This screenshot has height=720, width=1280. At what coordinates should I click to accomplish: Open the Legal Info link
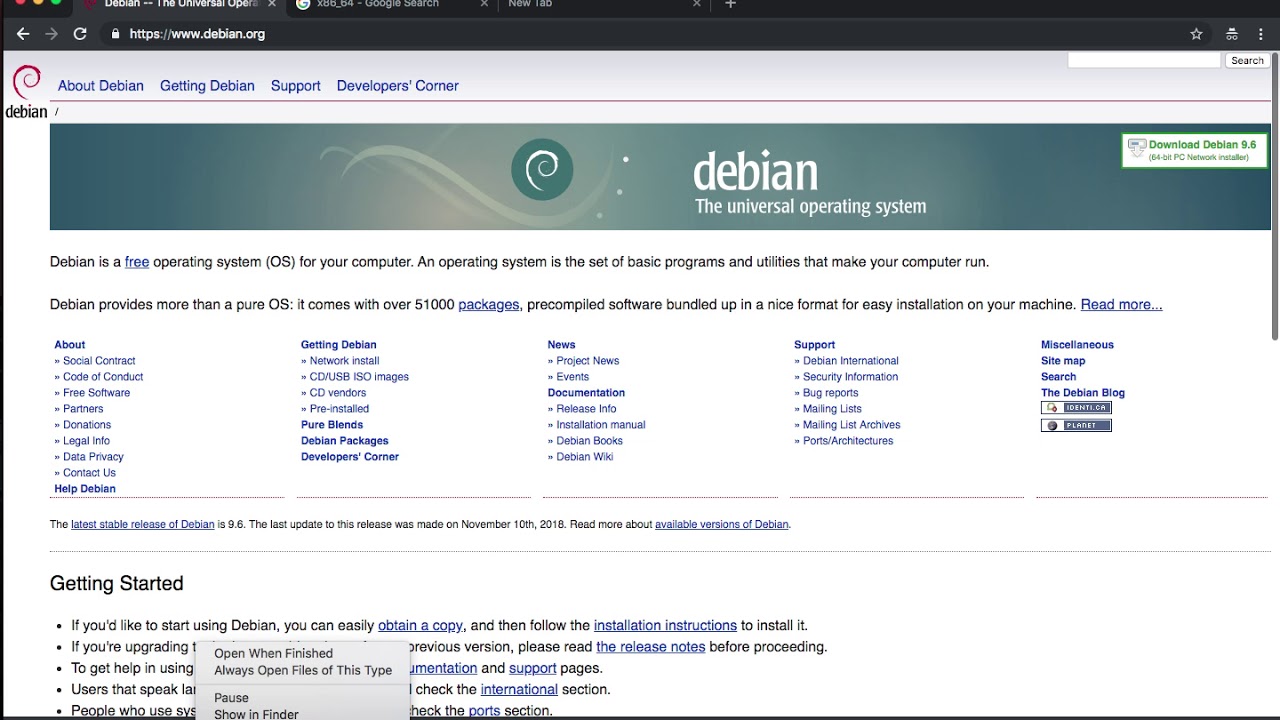tap(86, 441)
